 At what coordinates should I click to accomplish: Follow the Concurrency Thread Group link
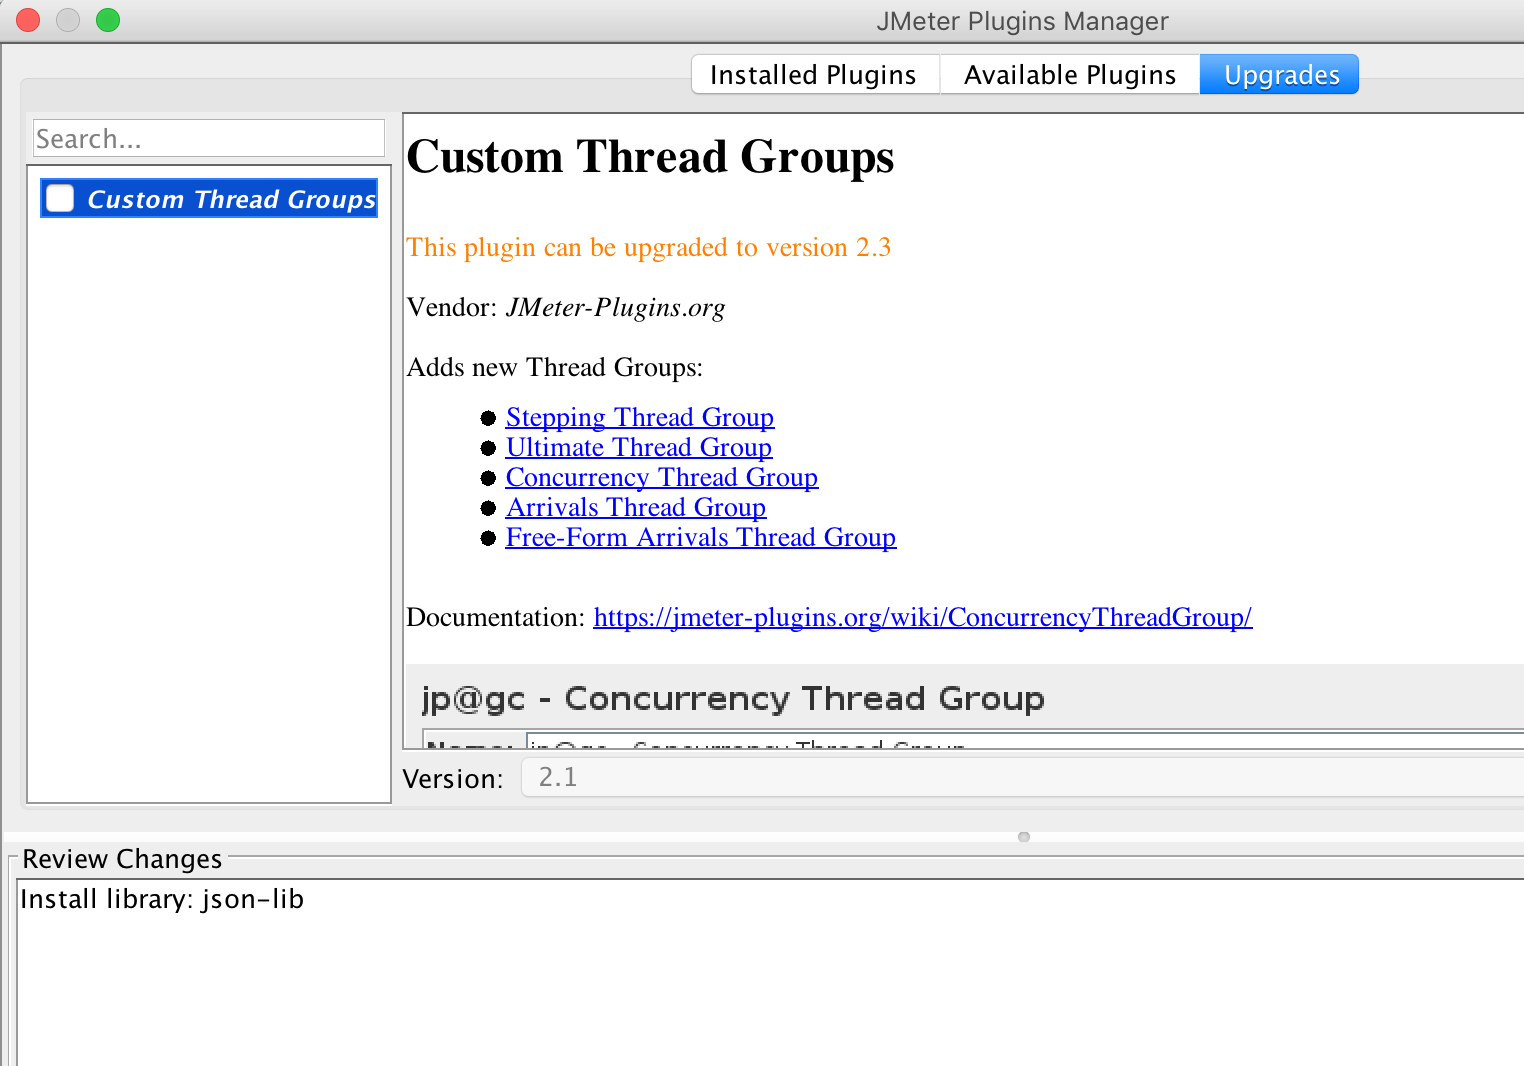pyautogui.click(x=662, y=477)
